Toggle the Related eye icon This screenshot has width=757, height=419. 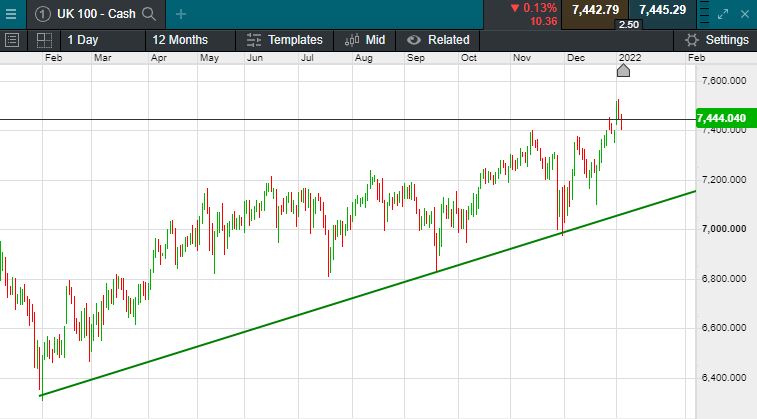click(x=413, y=40)
